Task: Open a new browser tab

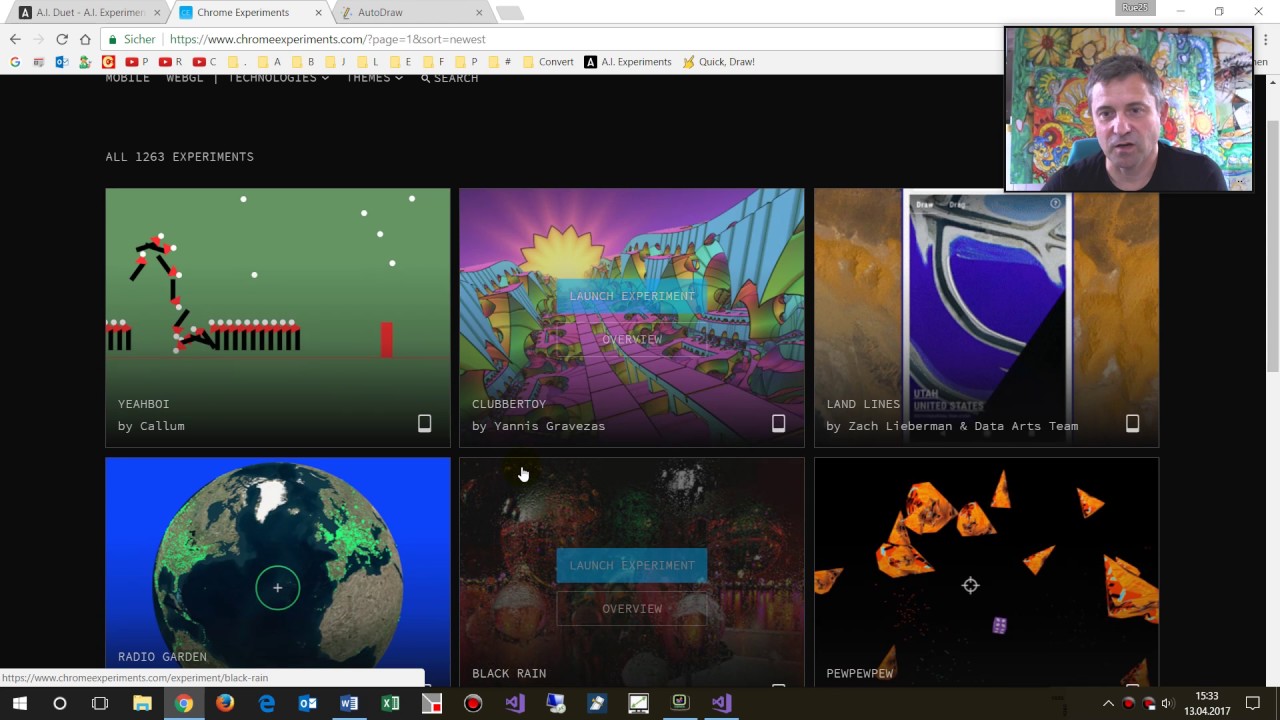Action: [509, 13]
